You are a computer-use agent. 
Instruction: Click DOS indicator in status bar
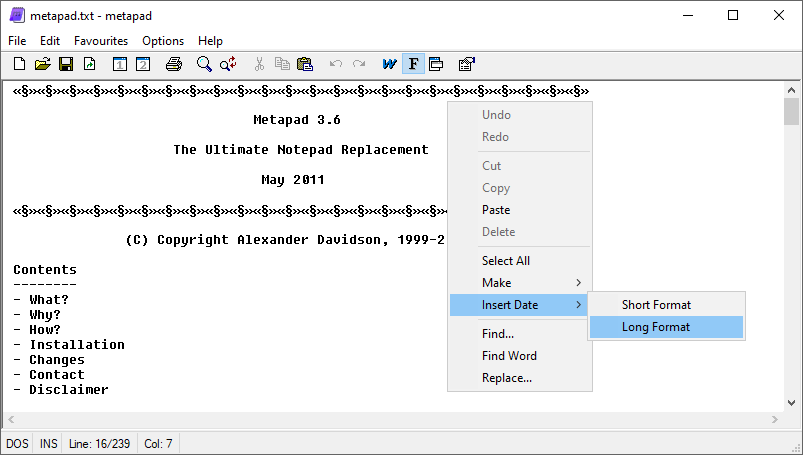point(17,444)
